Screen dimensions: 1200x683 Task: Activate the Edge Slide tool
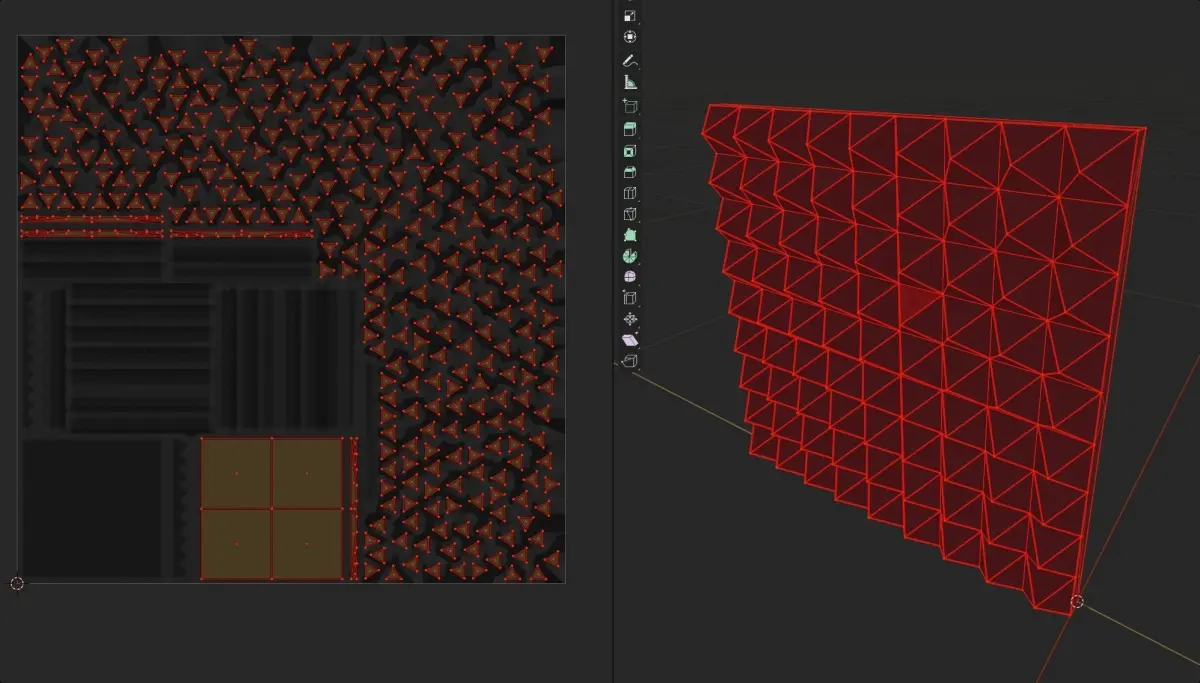[629, 298]
